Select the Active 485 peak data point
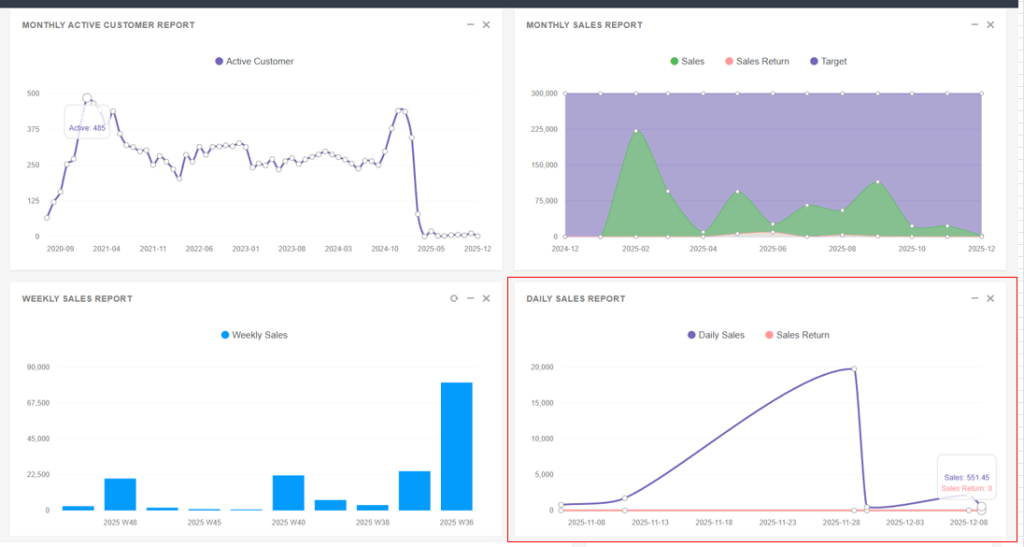This screenshot has height=547, width=1024. 87,98
